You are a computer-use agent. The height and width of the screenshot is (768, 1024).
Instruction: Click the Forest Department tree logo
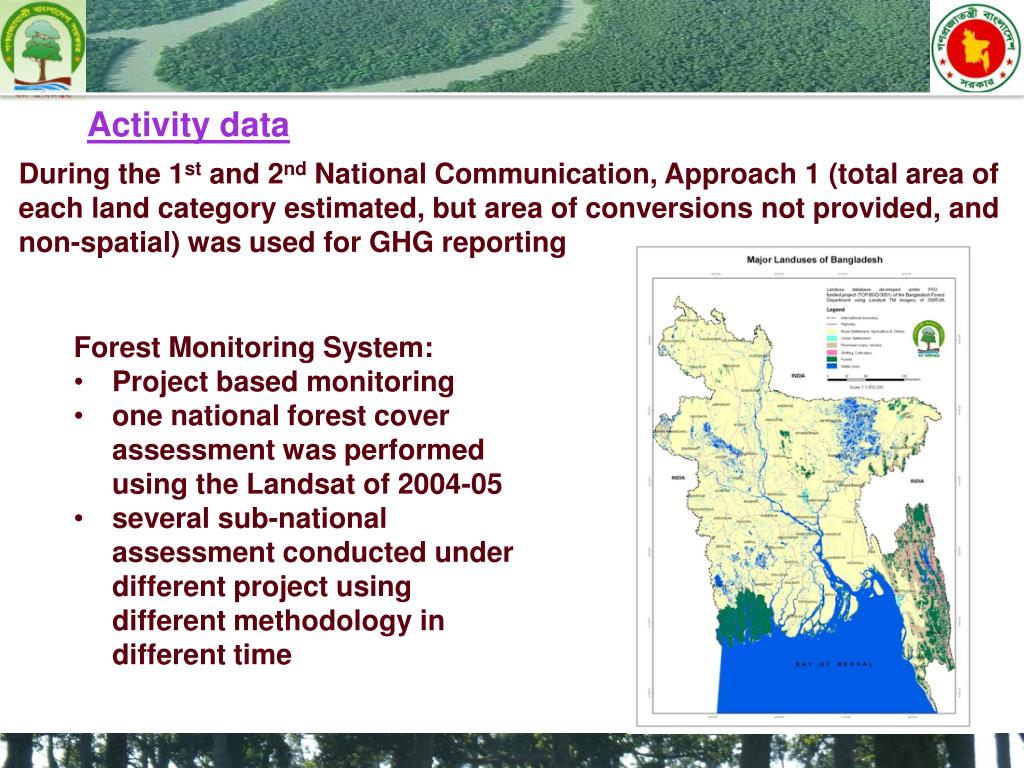42,47
